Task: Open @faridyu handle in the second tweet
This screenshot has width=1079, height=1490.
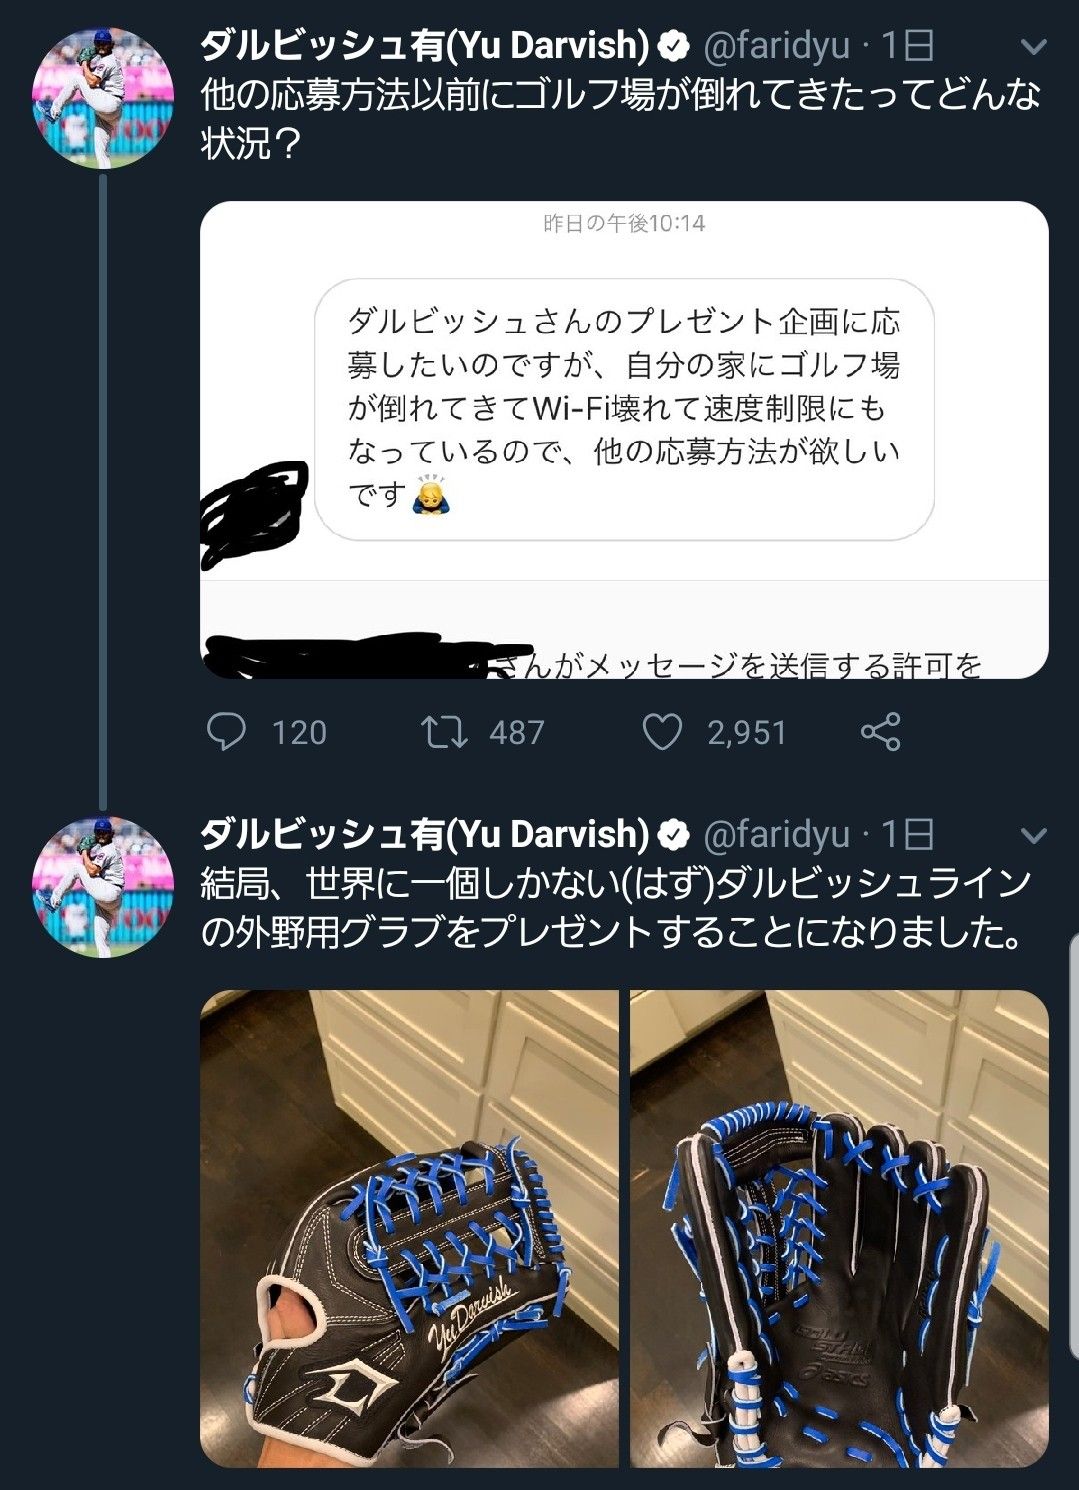Action: [777, 835]
